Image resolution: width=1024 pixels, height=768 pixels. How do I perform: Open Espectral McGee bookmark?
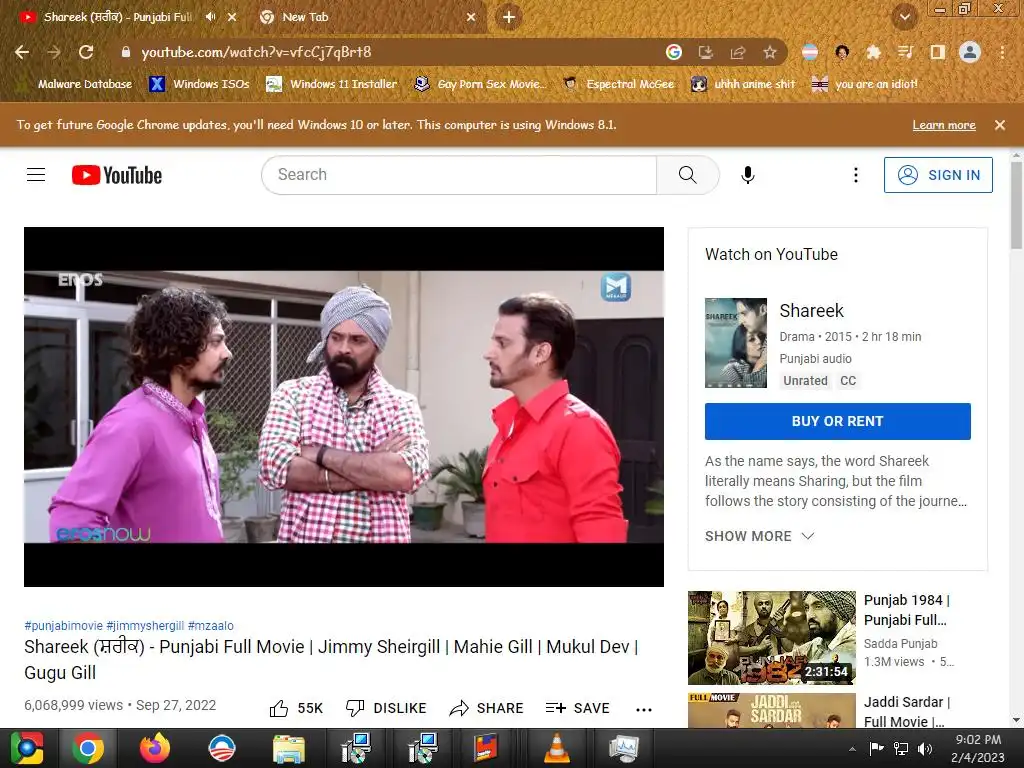(618, 84)
